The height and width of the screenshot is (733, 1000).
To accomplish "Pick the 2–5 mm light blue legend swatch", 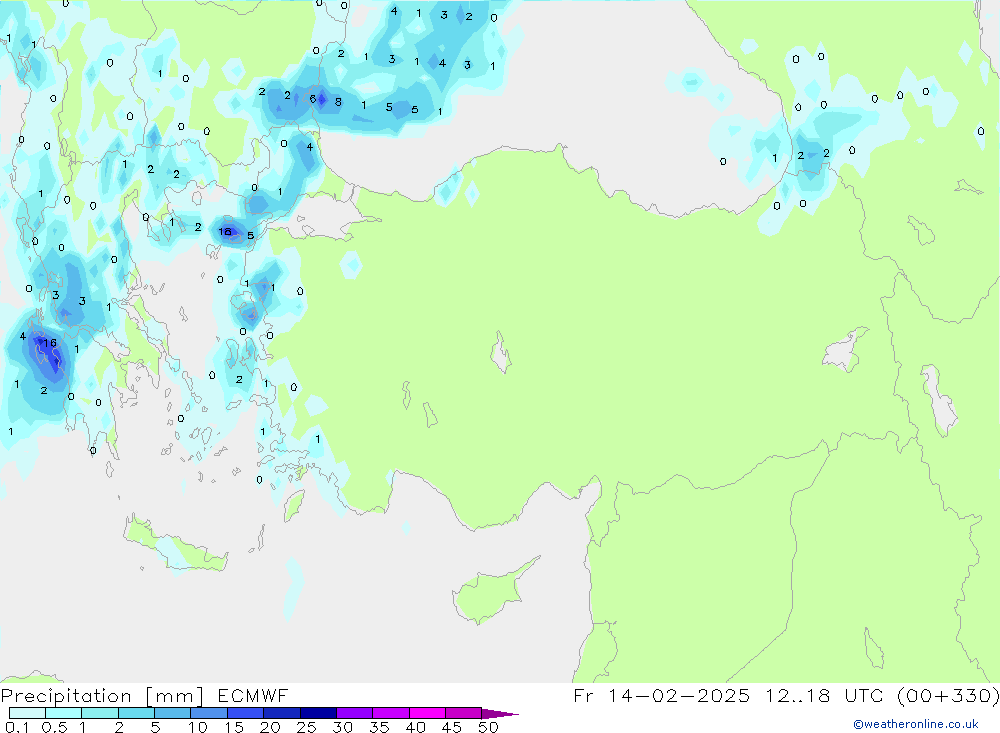I will tap(136, 713).
